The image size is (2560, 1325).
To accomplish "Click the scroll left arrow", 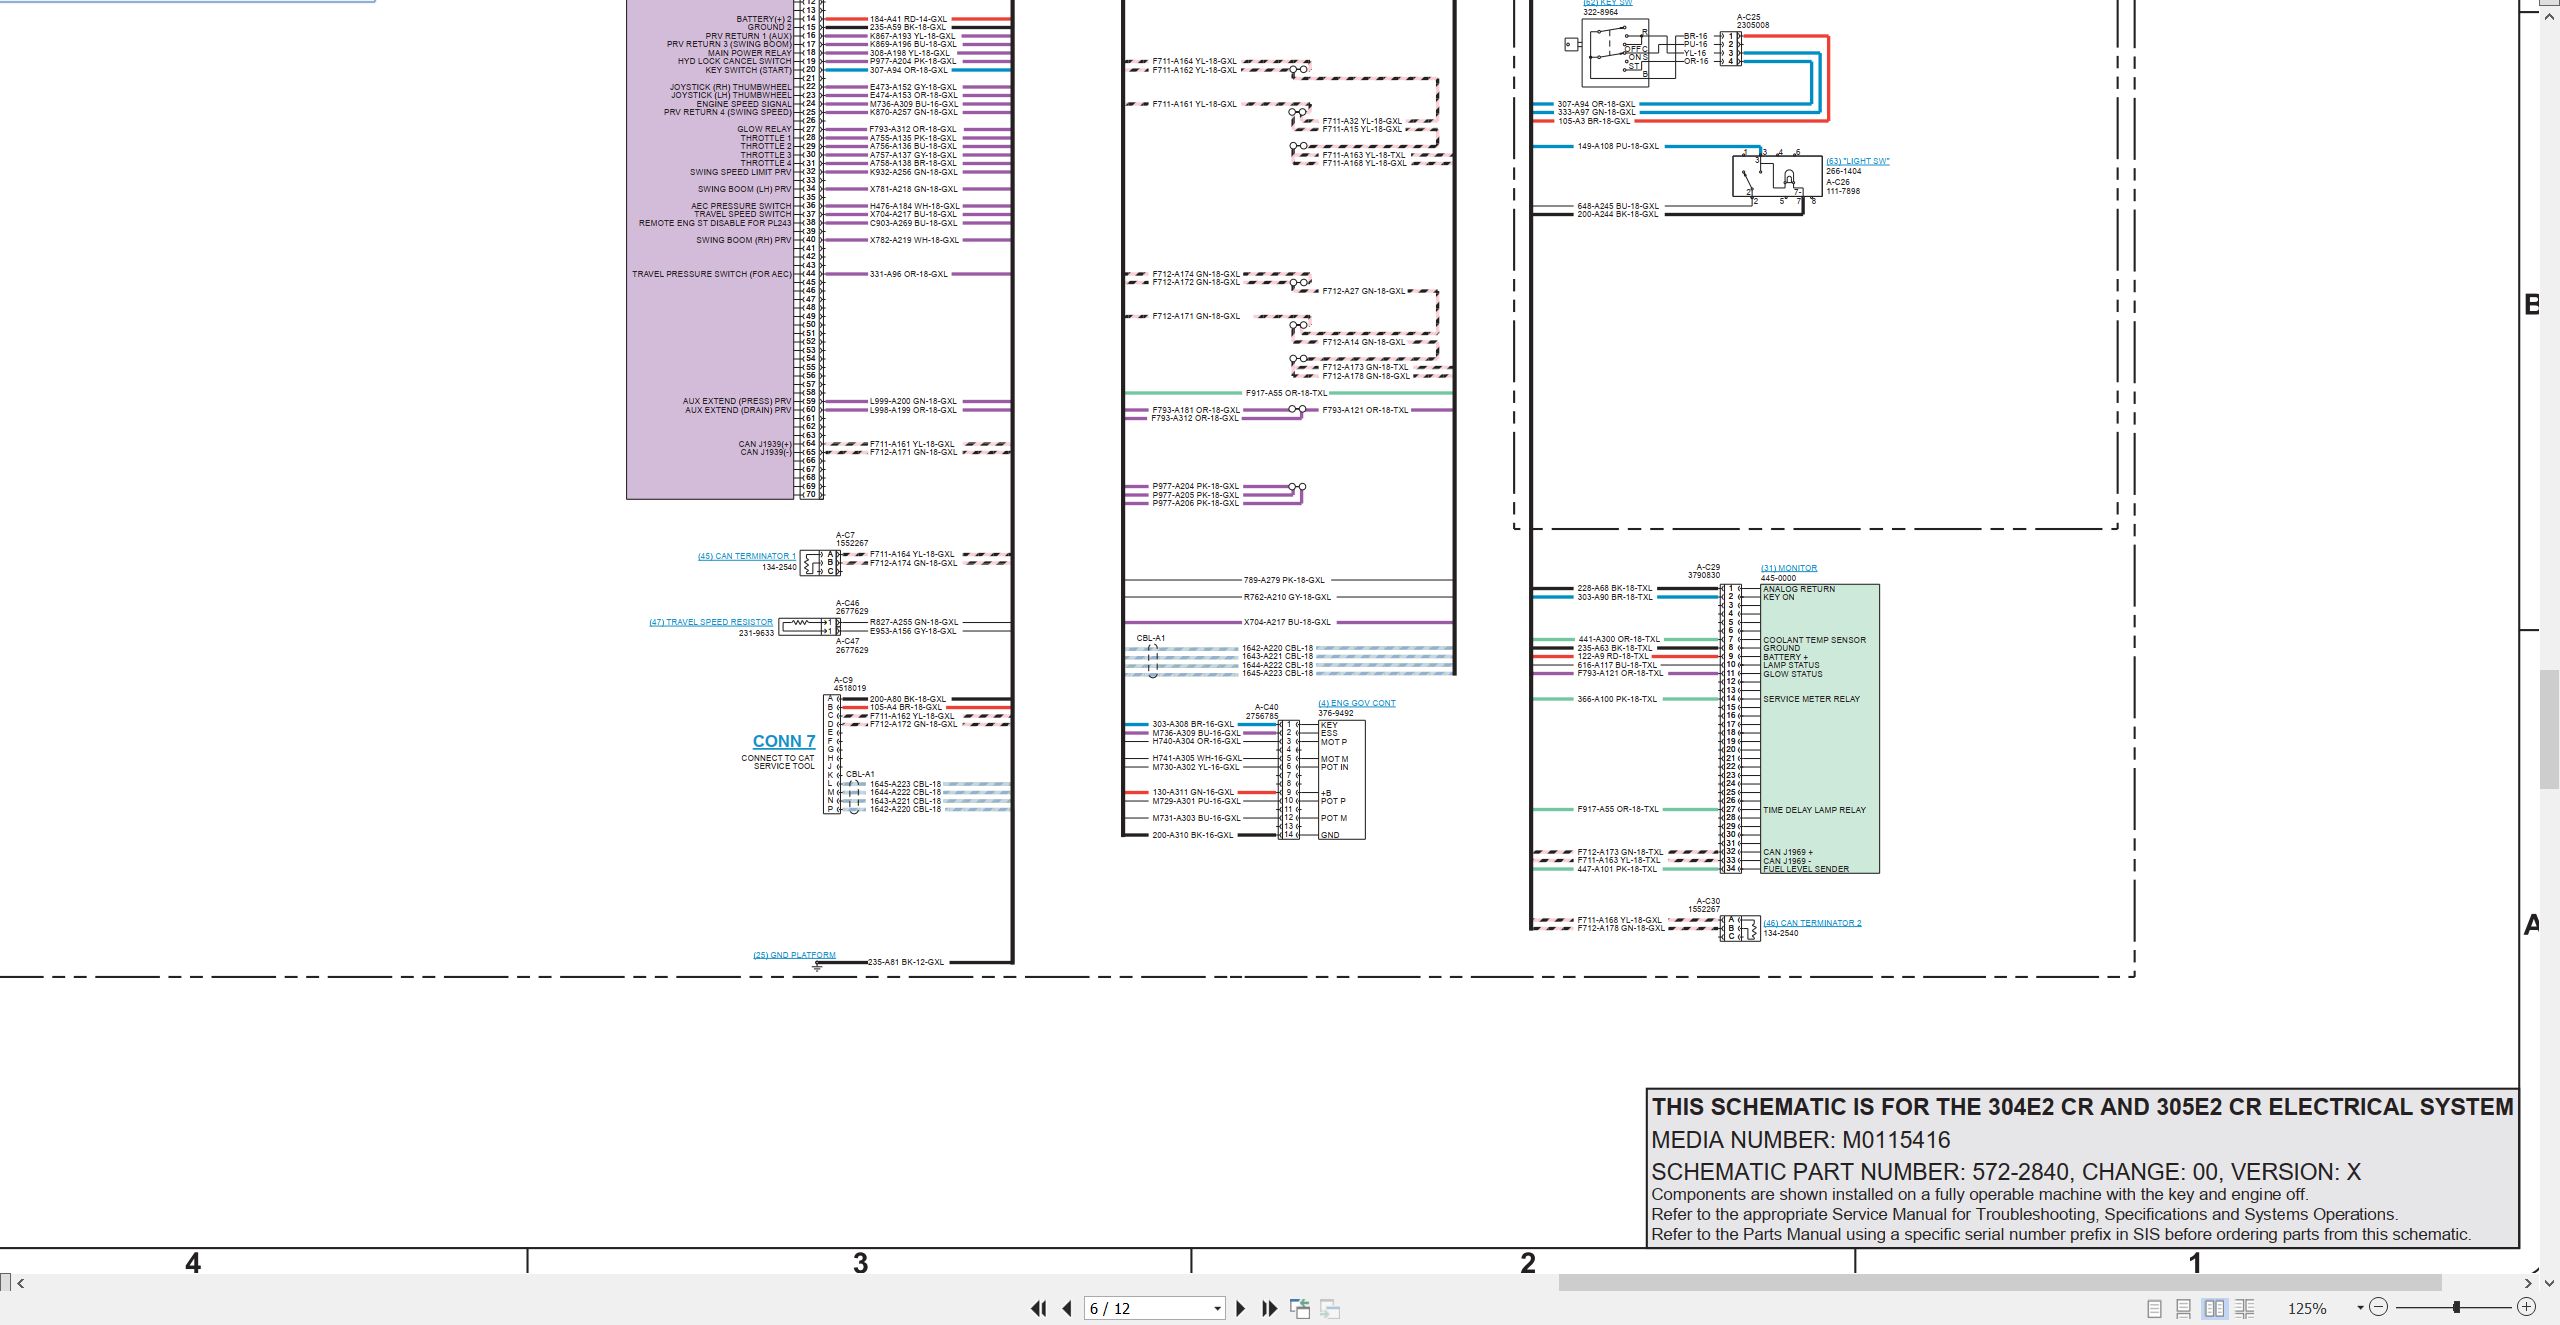I will pyautogui.click(x=20, y=1282).
